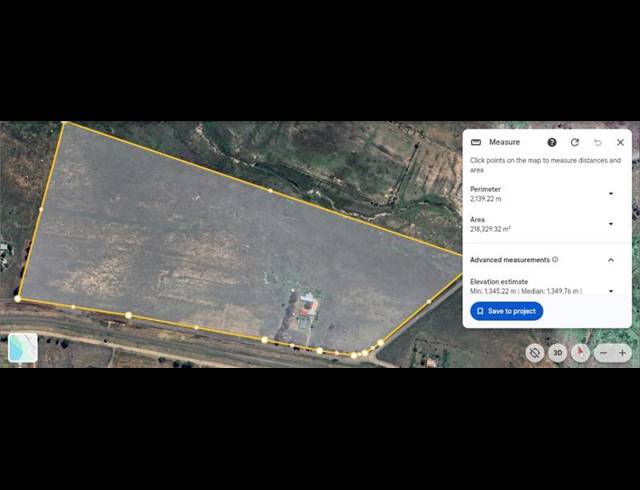The image size is (640, 490).
Task: Select the Perimeter value 2,139.22 m
Action: [485, 199]
